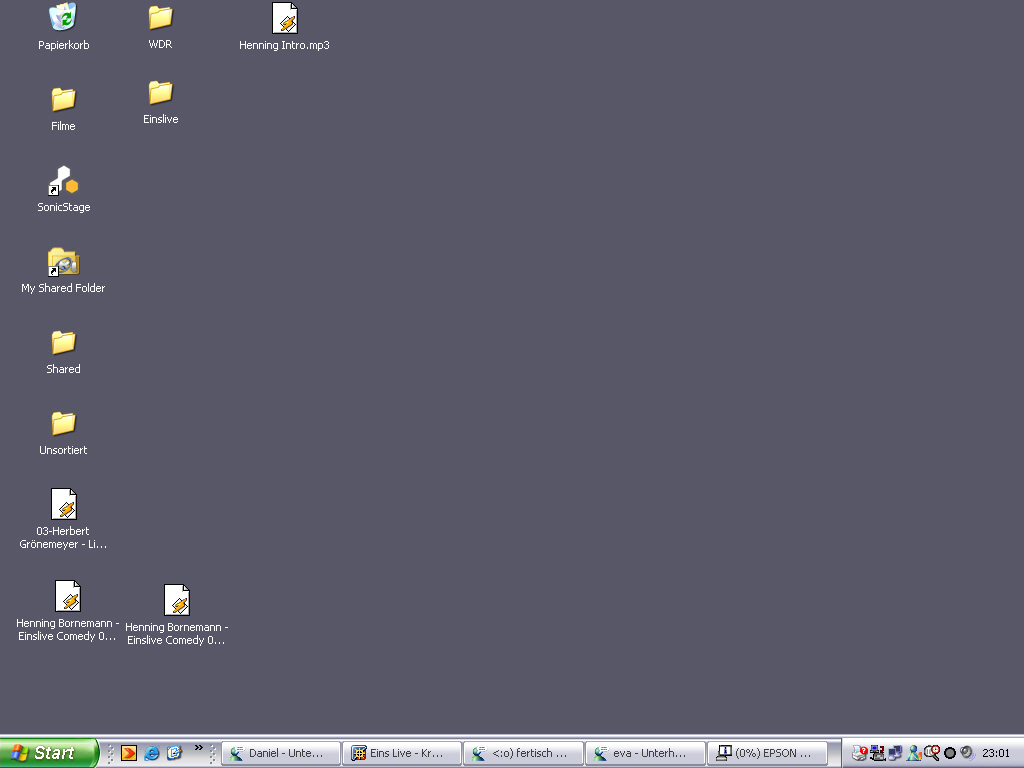The image size is (1024, 768).
Task: Click the orange media player Quick Launch icon
Action: [129, 753]
